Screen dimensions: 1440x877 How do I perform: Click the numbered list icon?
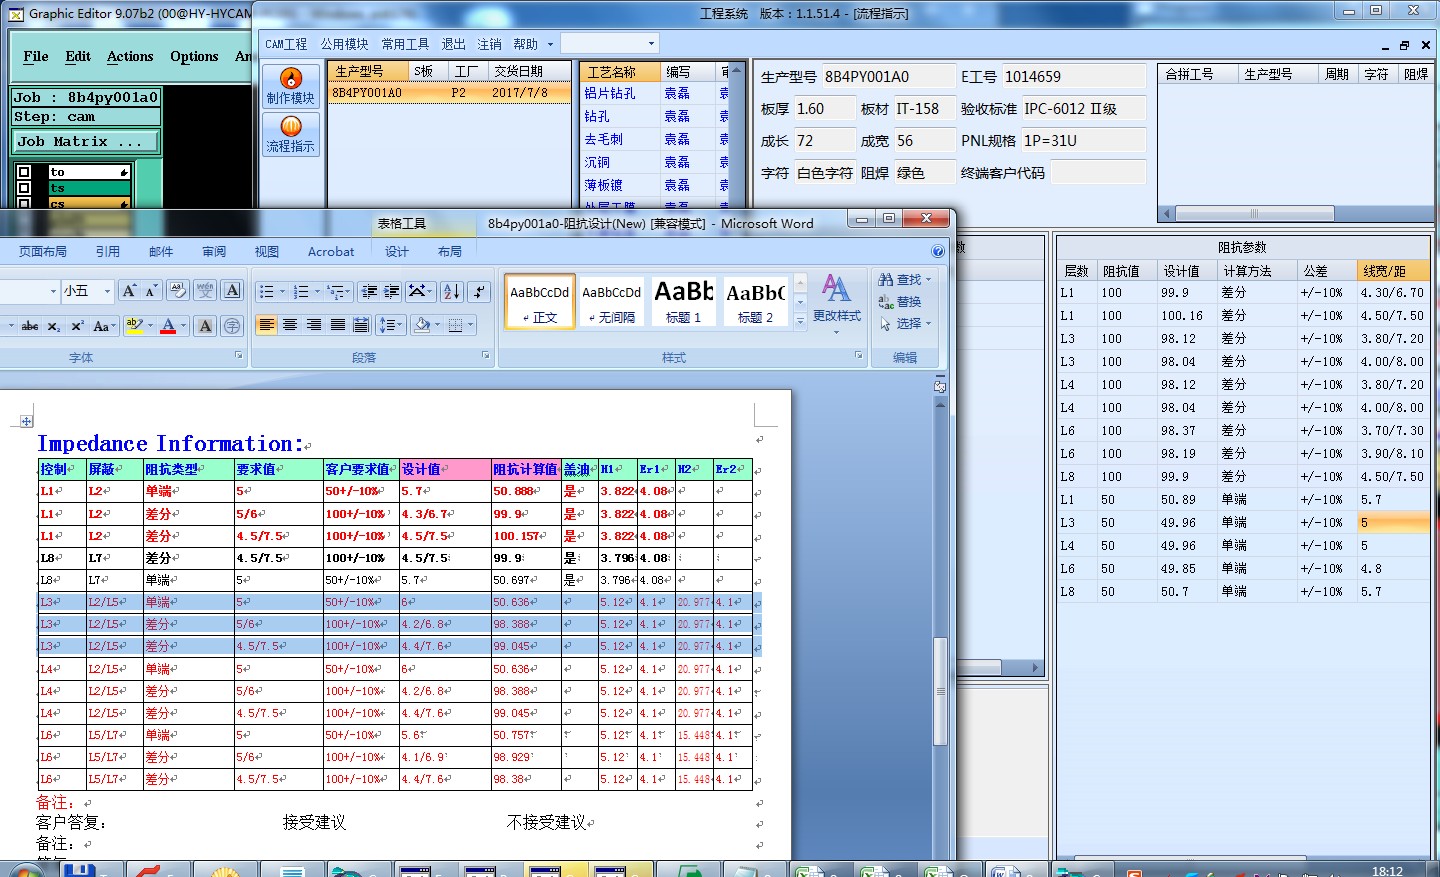pos(301,292)
